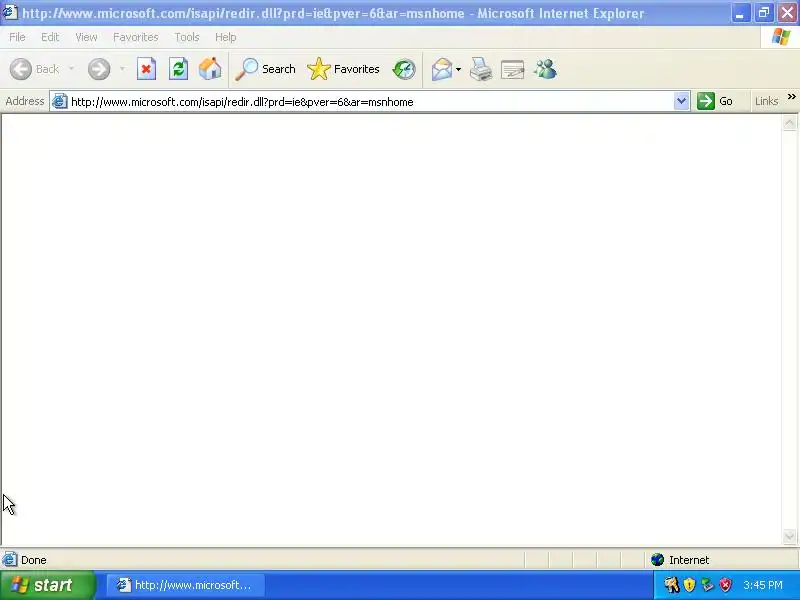
Task: Restore down the browser window
Action: pyautogui.click(x=764, y=13)
